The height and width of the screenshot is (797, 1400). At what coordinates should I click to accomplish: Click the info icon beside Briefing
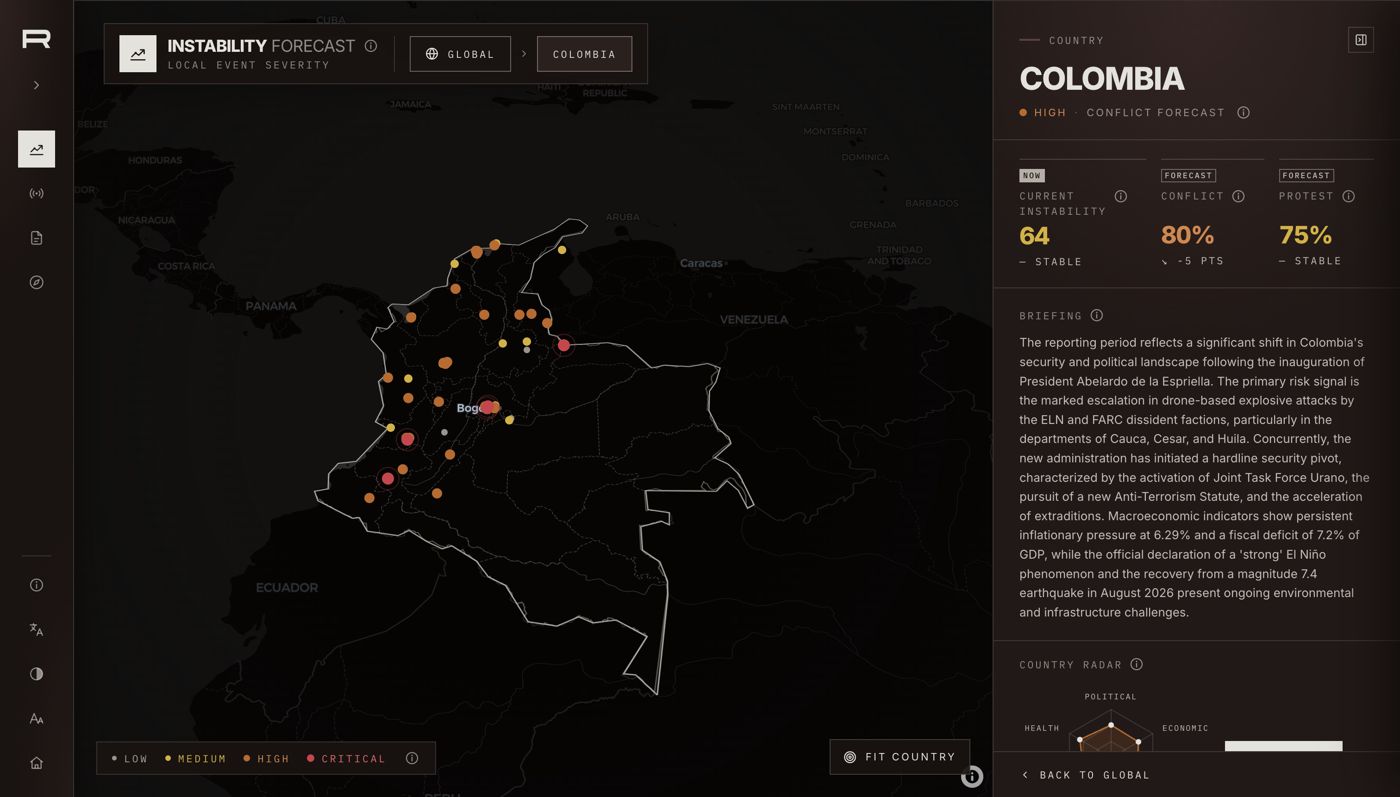(1097, 316)
